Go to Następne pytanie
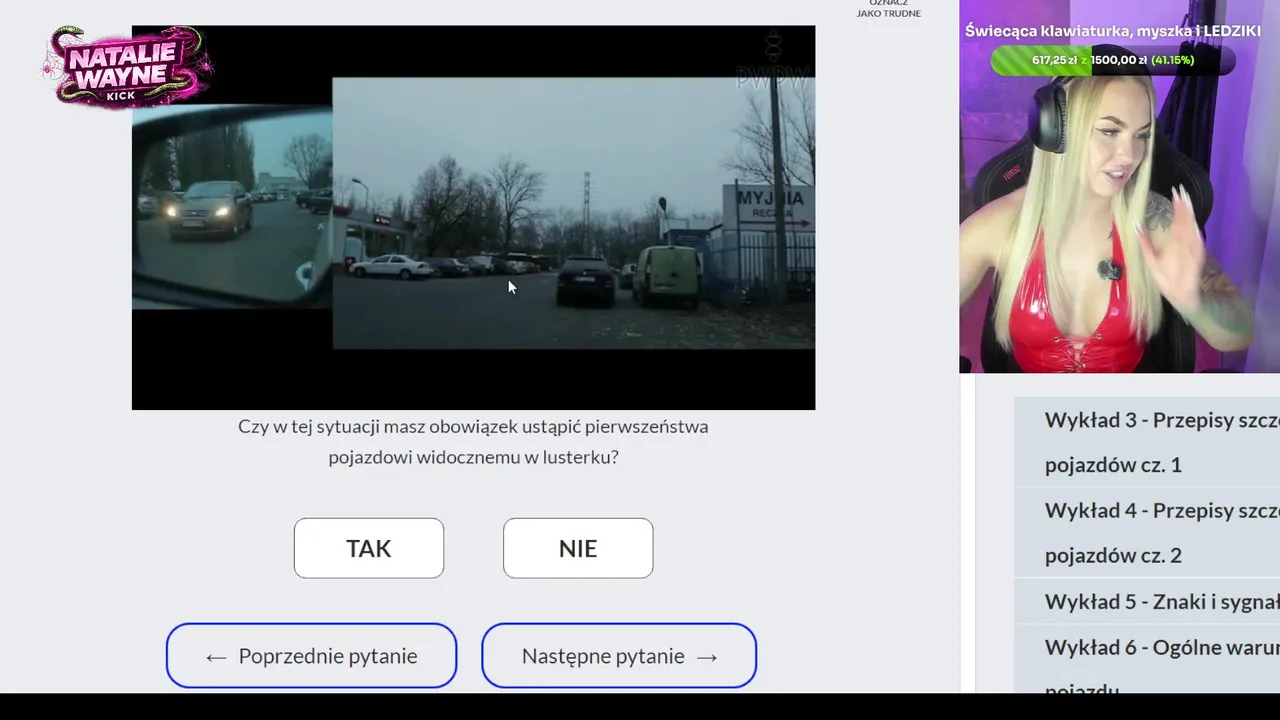This screenshot has width=1280, height=720. click(619, 656)
